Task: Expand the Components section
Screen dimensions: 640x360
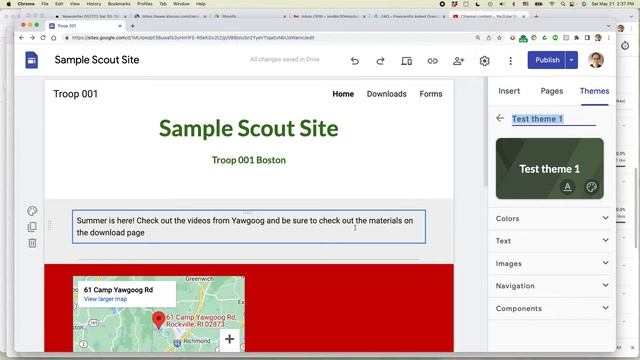Action: tap(552, 308)
